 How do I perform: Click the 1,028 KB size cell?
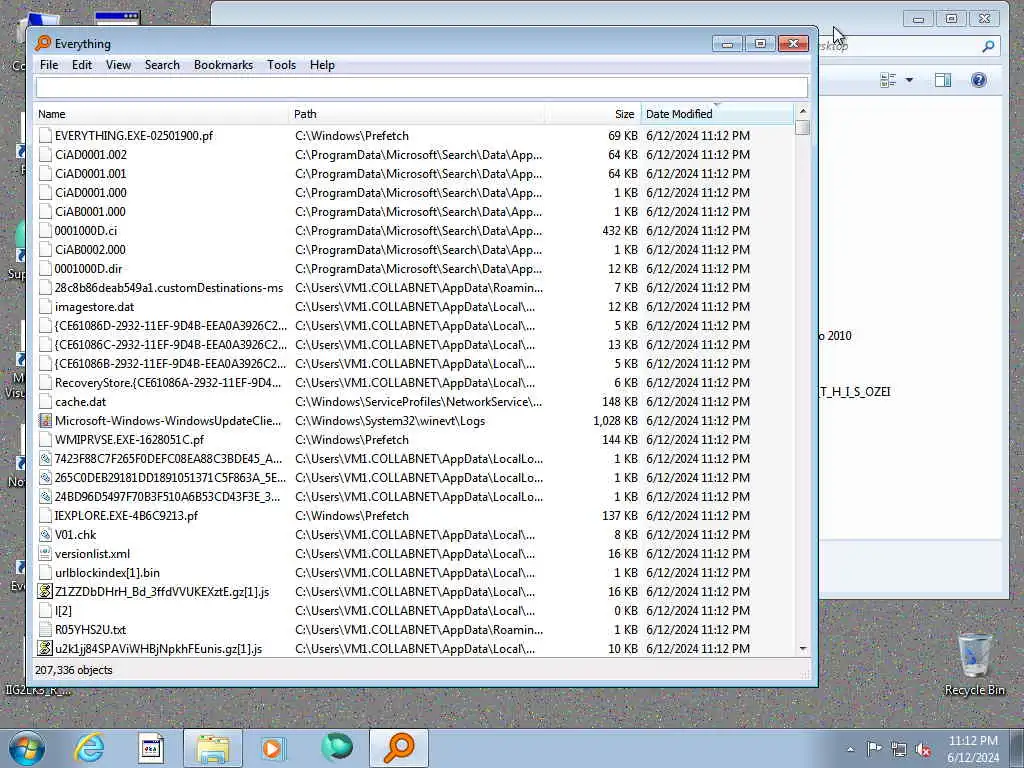(x=615, y=421)
